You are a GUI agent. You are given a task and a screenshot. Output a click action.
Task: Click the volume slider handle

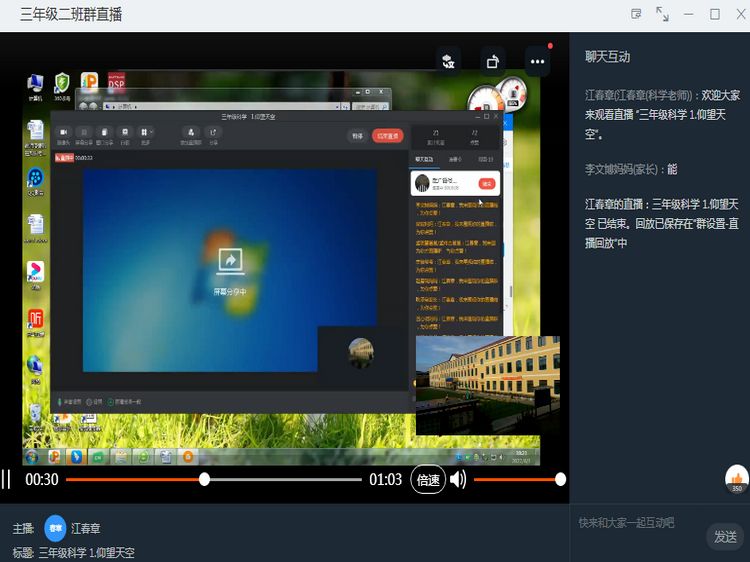pyautogui.click(x=560, y=480)
